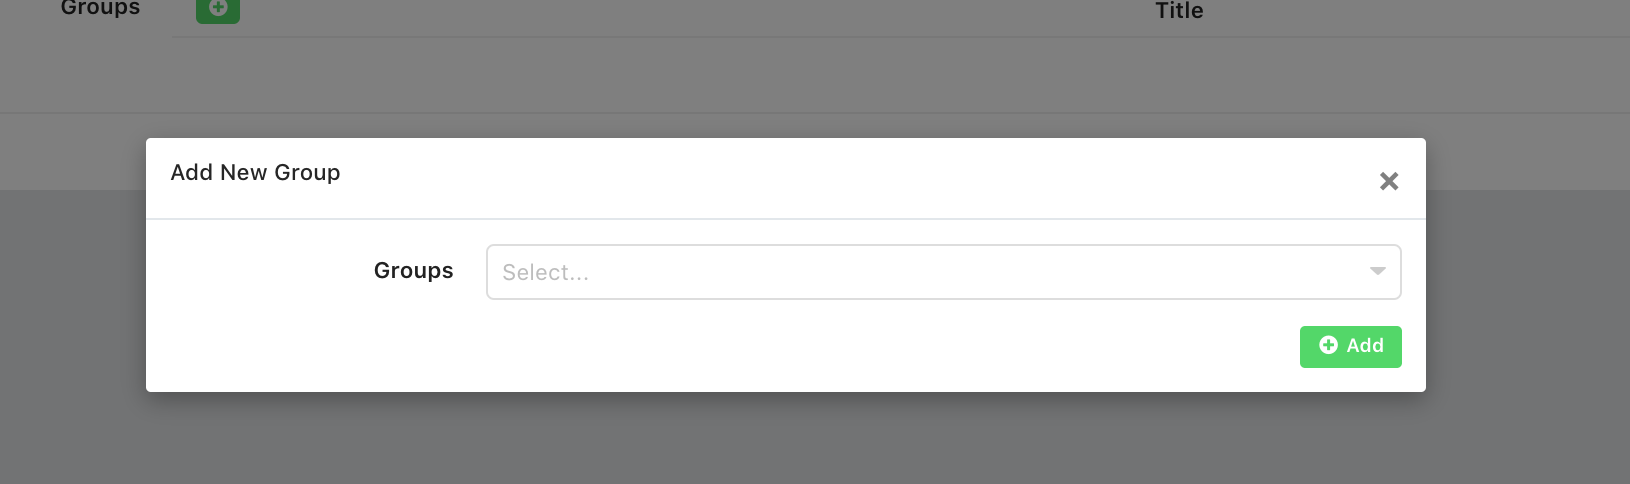
Task: Click the small triangle caret in Groups field
Action: point(1377,272)
